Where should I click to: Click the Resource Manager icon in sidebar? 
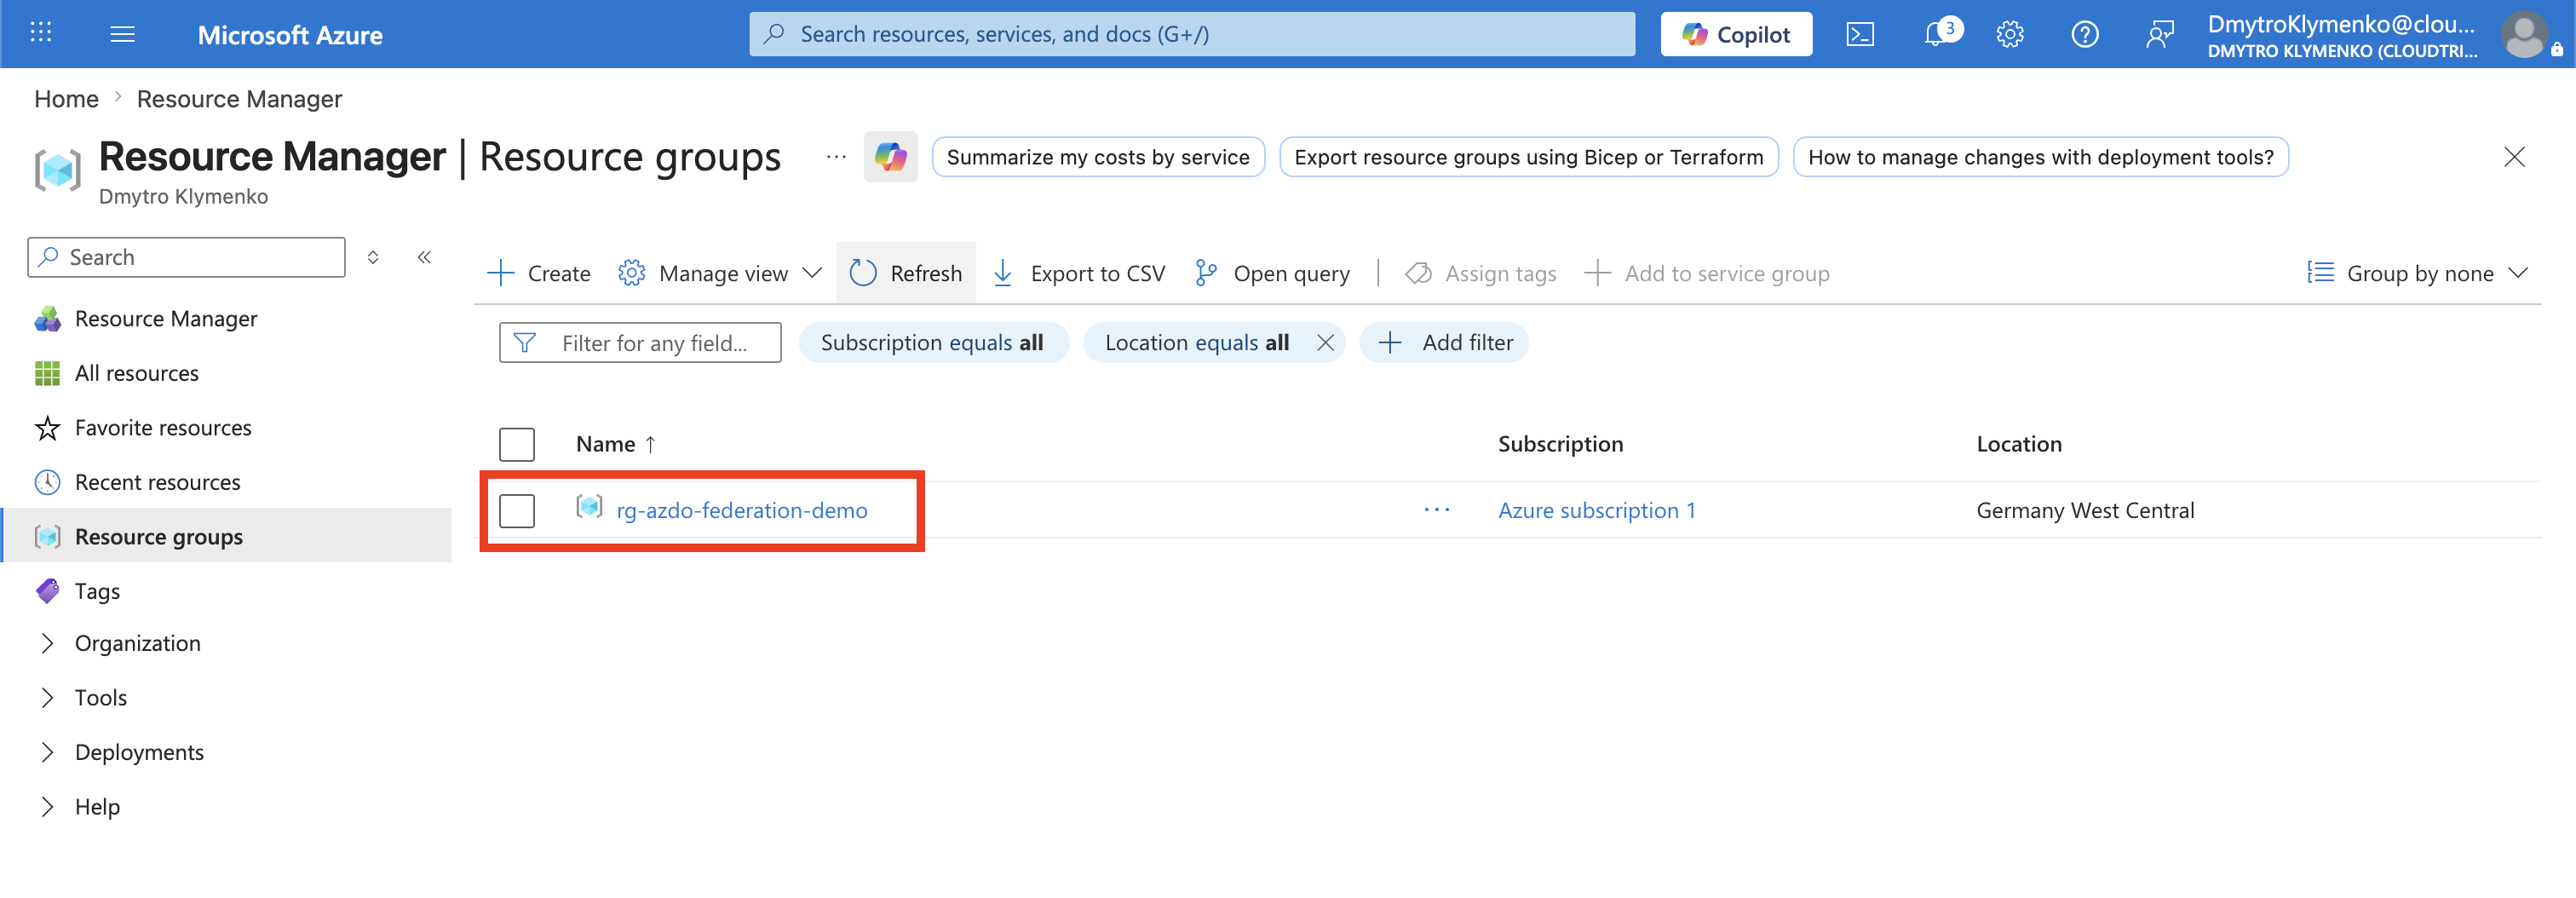(x=47, y=319)
